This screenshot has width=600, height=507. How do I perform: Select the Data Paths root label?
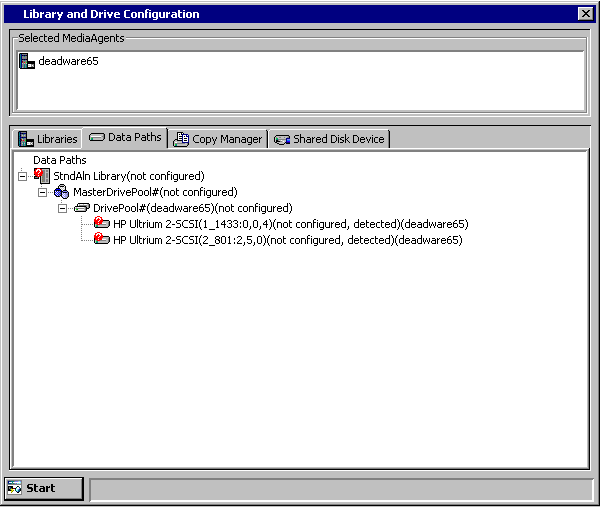click(60, 160)
